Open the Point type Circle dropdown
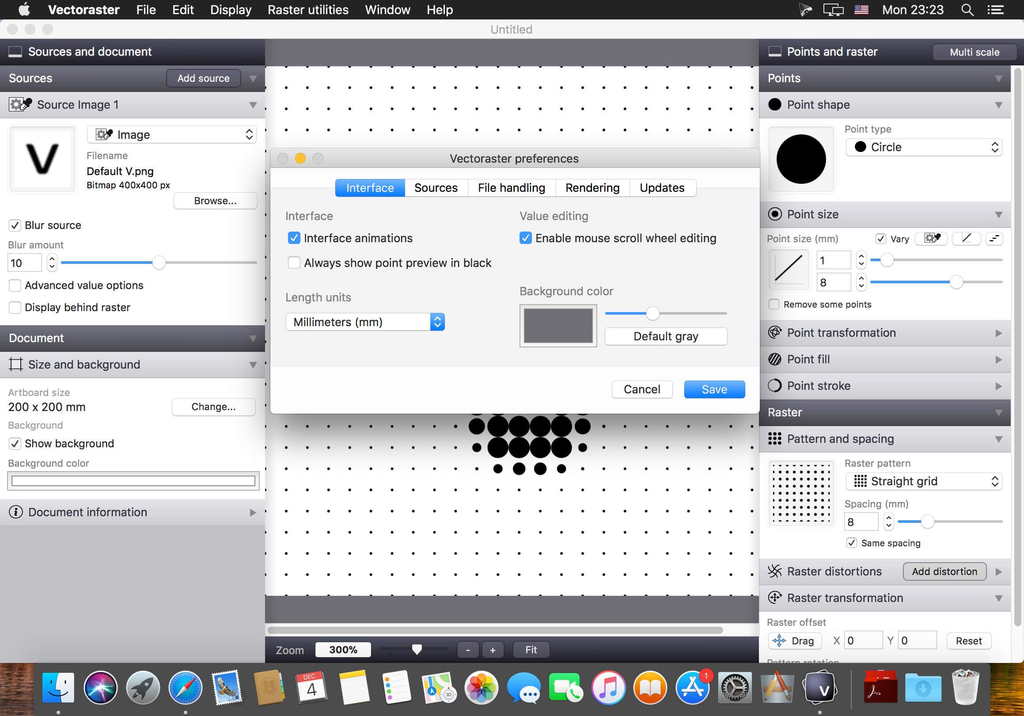 pyautogui.click(x=923, y=147)
